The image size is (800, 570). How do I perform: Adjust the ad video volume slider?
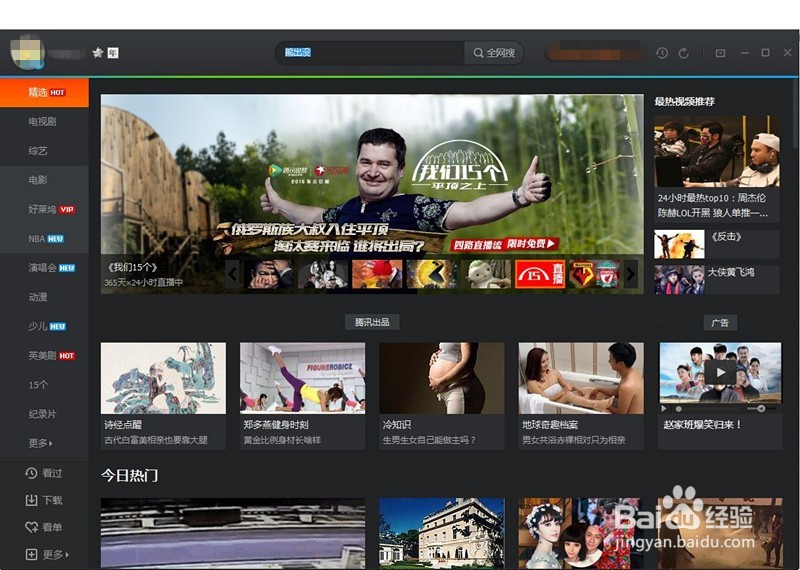coord(762,409)
